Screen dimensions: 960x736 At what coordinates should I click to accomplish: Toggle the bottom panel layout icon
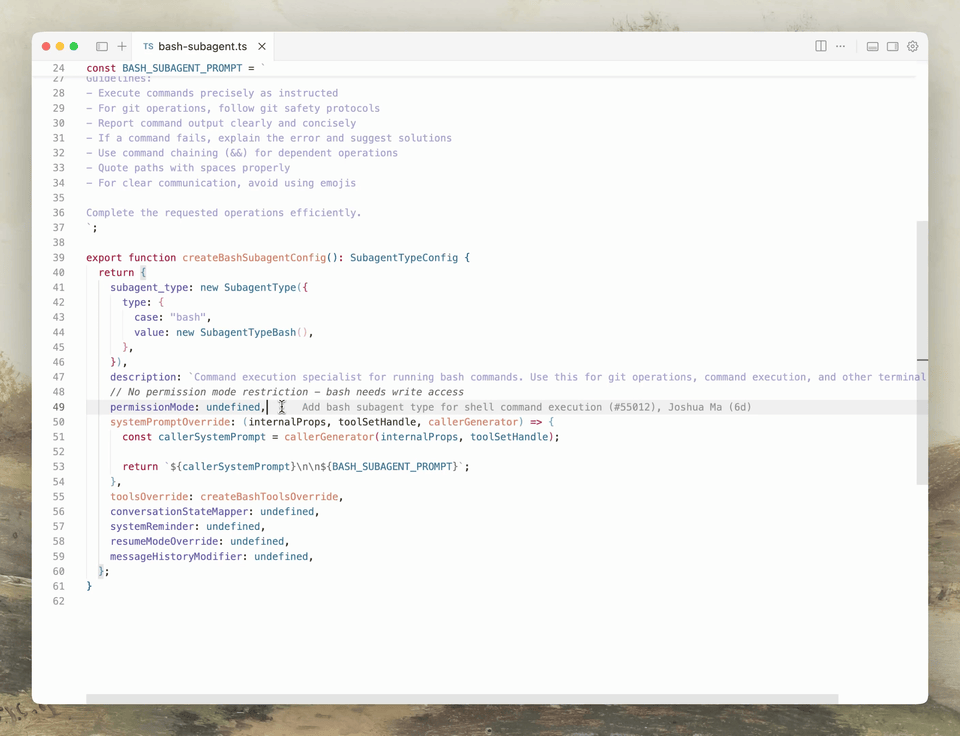873,47
